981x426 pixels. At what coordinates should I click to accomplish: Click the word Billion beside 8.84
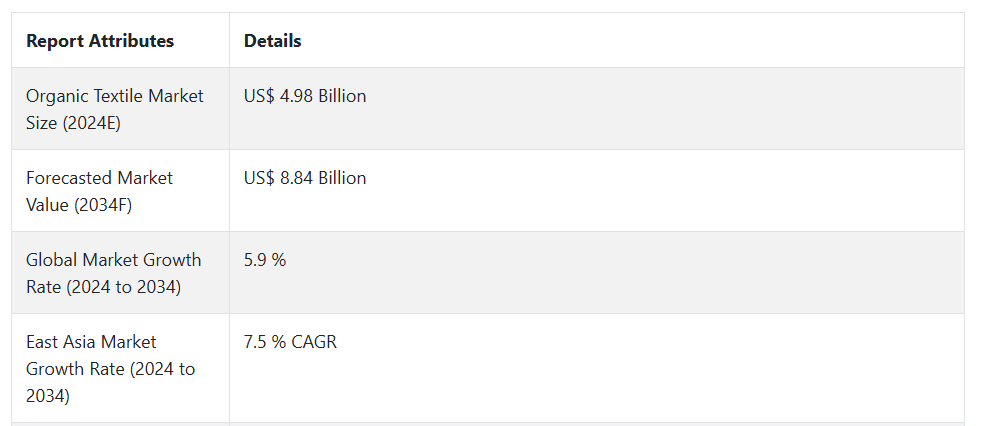tap(342, 178)
